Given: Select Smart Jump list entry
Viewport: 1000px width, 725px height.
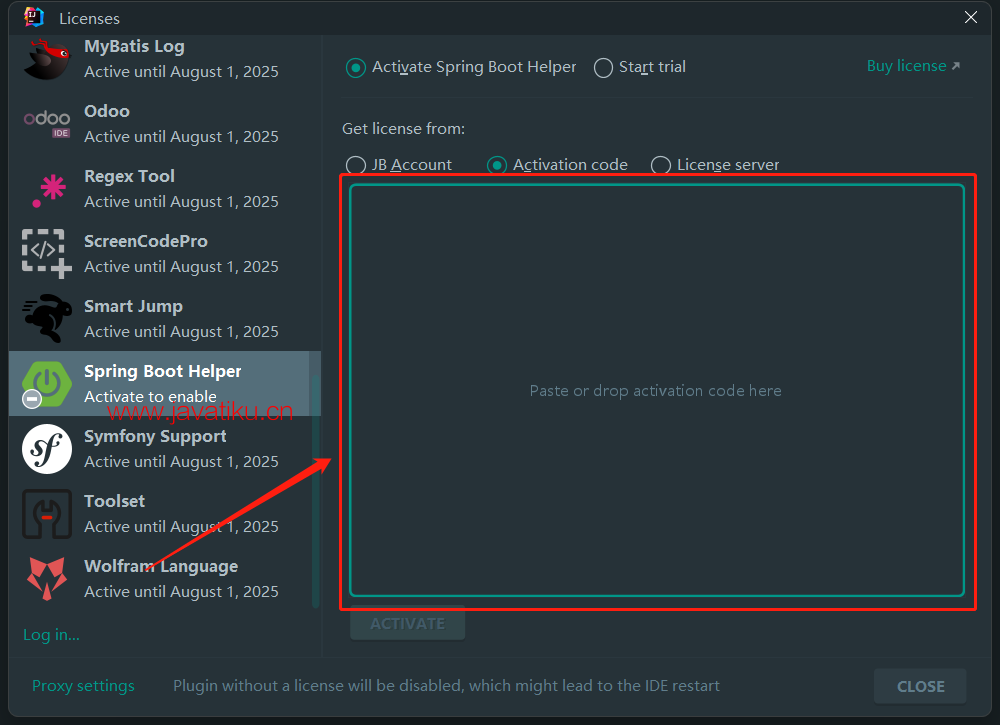Looking at the screenshot, I should coord(165,319).
